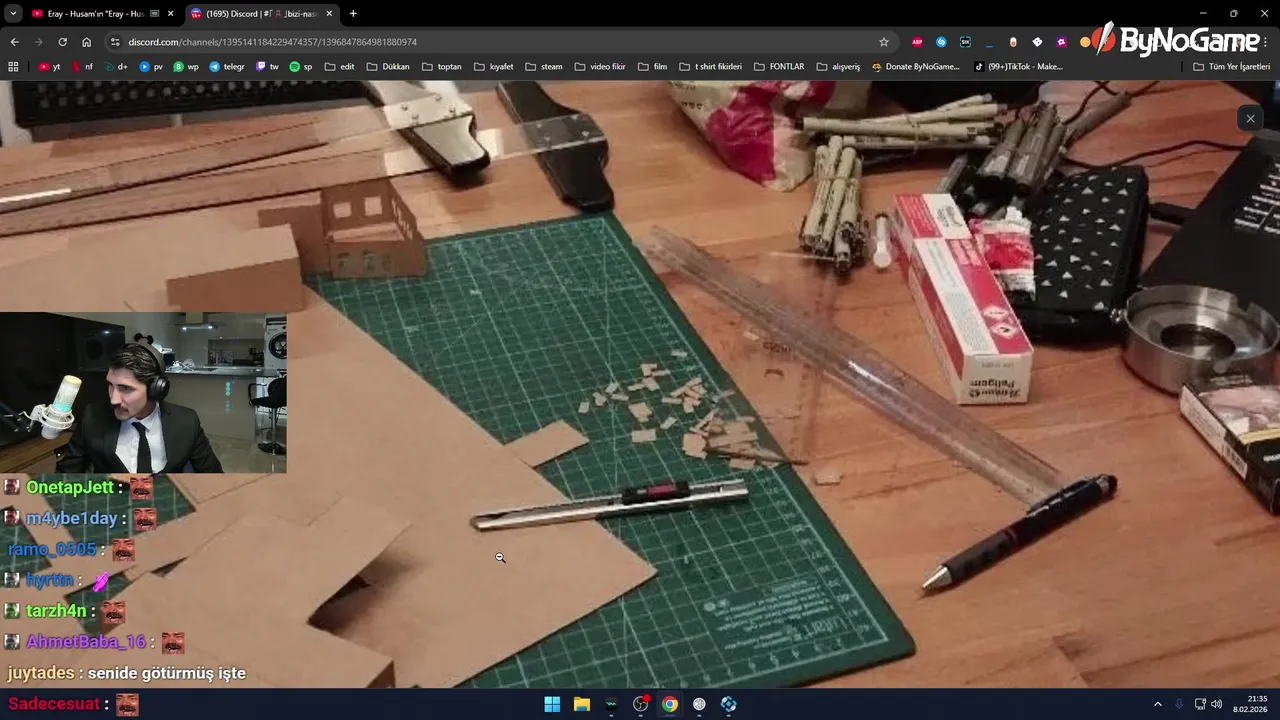Open the sp Spotify bookmark
This screenshot has height=720, width=1280.
[x=301, y=67]
